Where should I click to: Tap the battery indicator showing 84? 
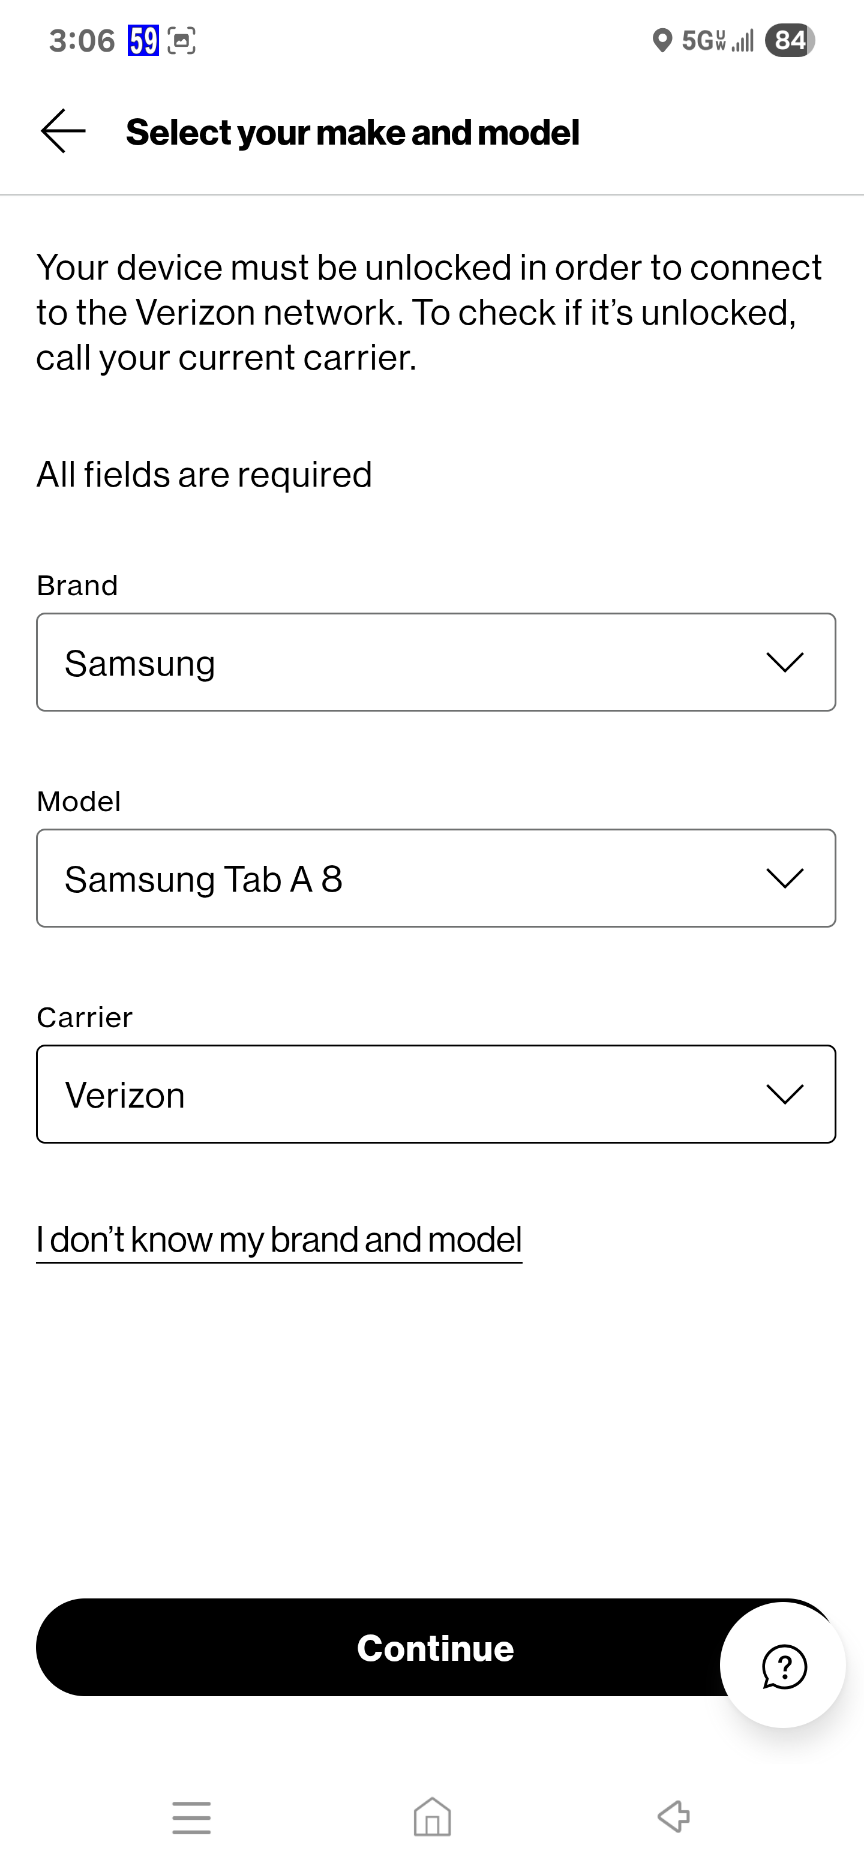pyautogui.click(x=790, y=40)
